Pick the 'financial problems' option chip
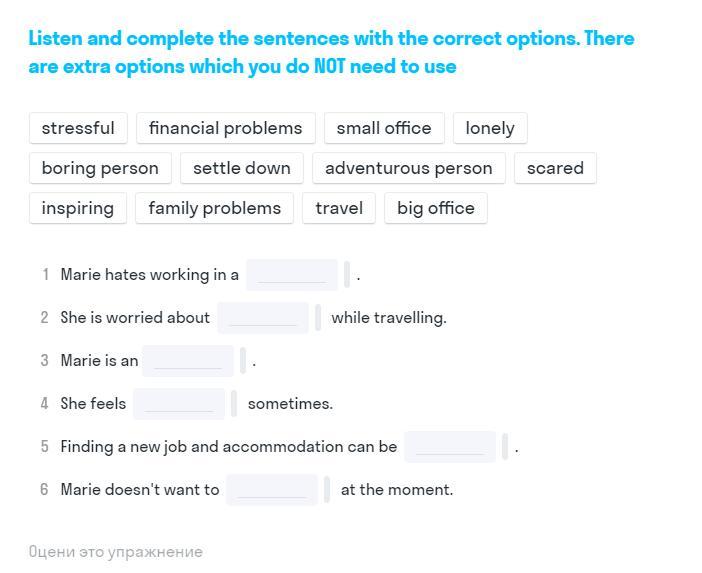Viewport: 702px width, 573px height. [226, 128]
